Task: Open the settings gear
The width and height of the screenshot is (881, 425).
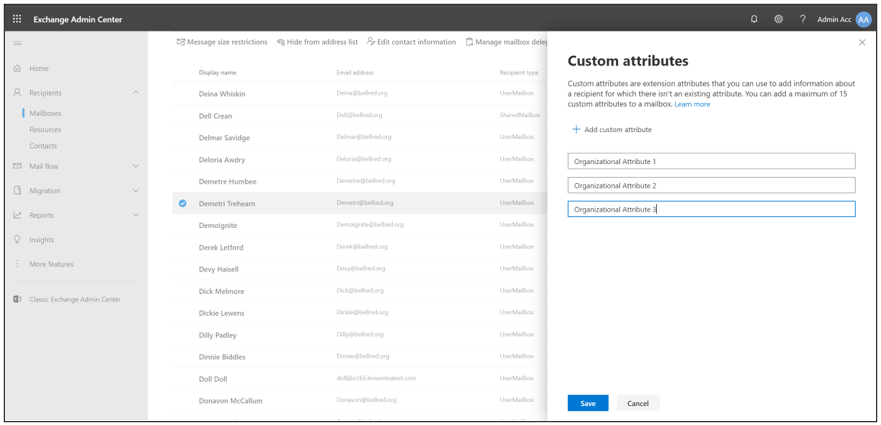Action: click(779, 19)
